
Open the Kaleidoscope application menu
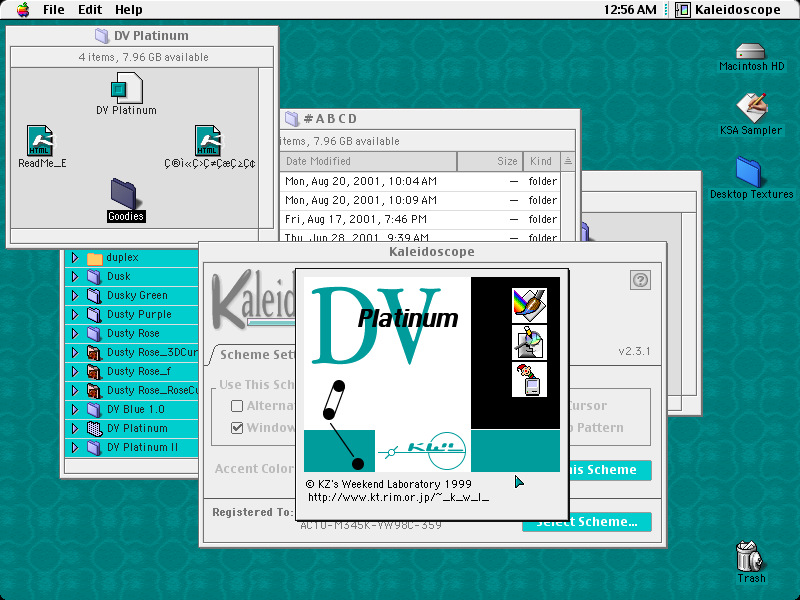tap(729, 10)
